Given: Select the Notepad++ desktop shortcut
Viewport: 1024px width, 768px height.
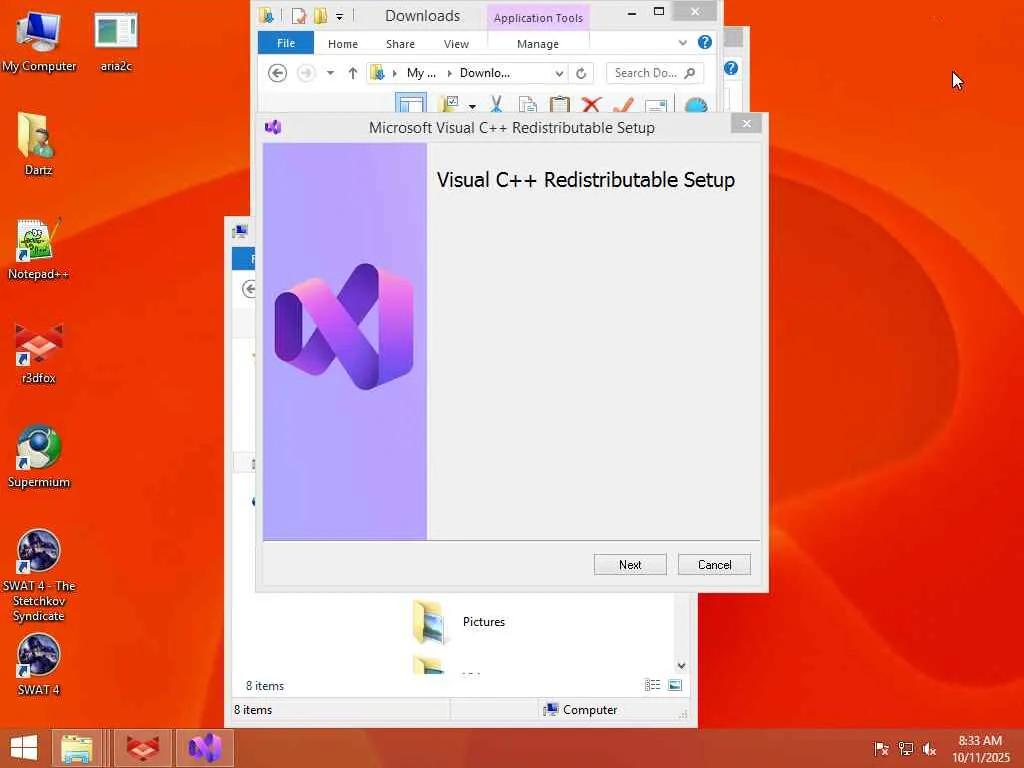Looking at the screenshot, I should click(38, 249).
